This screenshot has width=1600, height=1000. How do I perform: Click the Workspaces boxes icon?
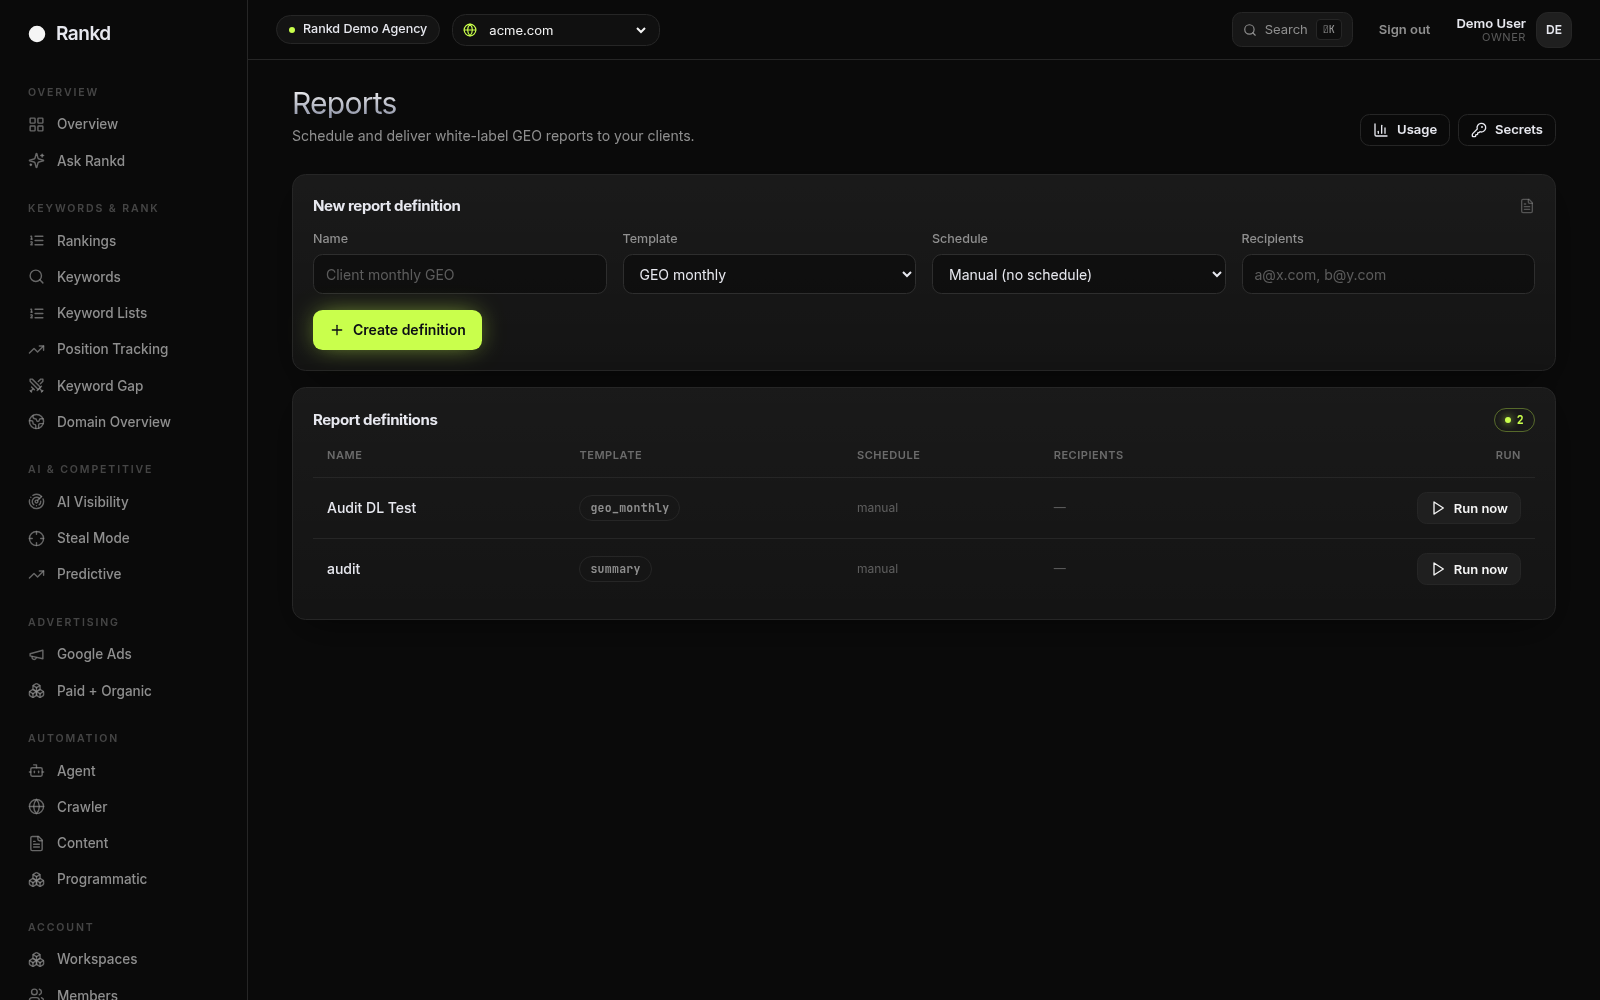[x=37, y=959]
